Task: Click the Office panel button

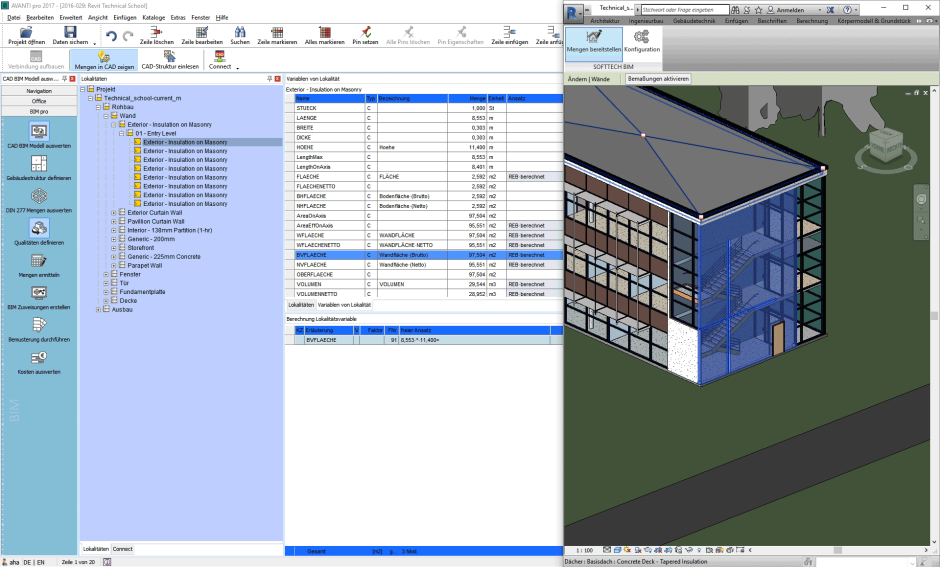Action: (x=39, y=101)
